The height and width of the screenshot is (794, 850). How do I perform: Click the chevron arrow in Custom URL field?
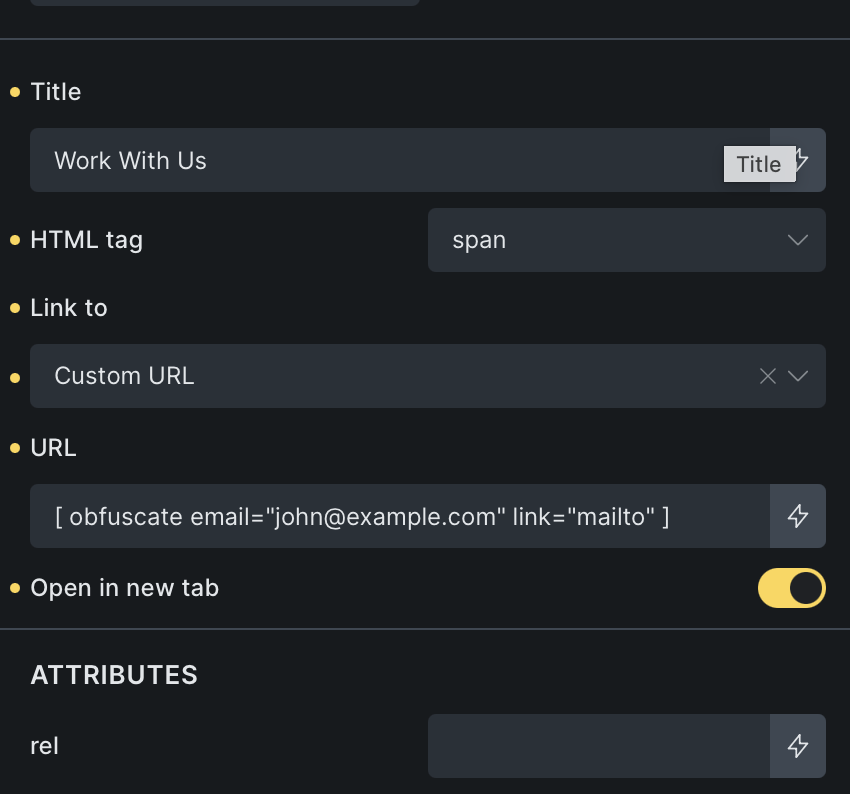click(798, 376)
